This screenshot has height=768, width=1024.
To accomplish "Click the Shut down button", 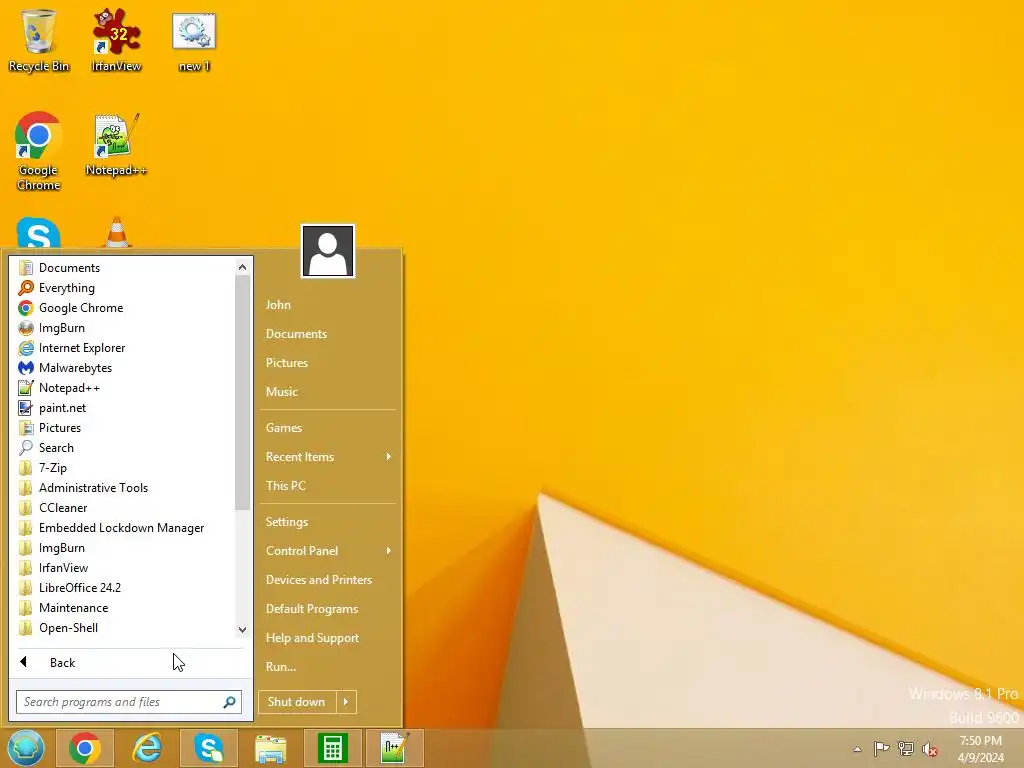I will click(x=297, y=702).
